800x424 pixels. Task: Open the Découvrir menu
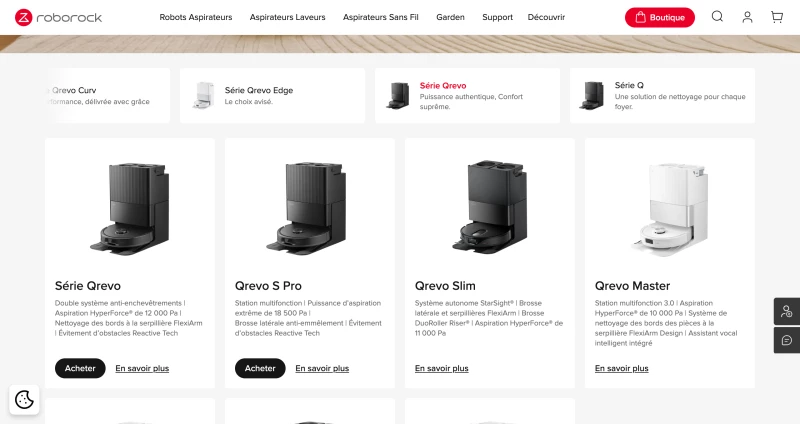click(546, 17)
